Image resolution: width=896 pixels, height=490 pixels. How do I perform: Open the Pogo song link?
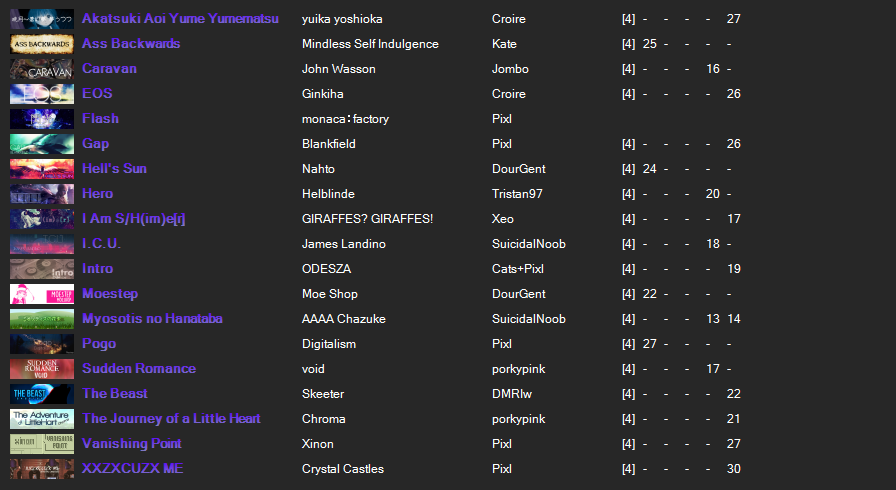99,344
